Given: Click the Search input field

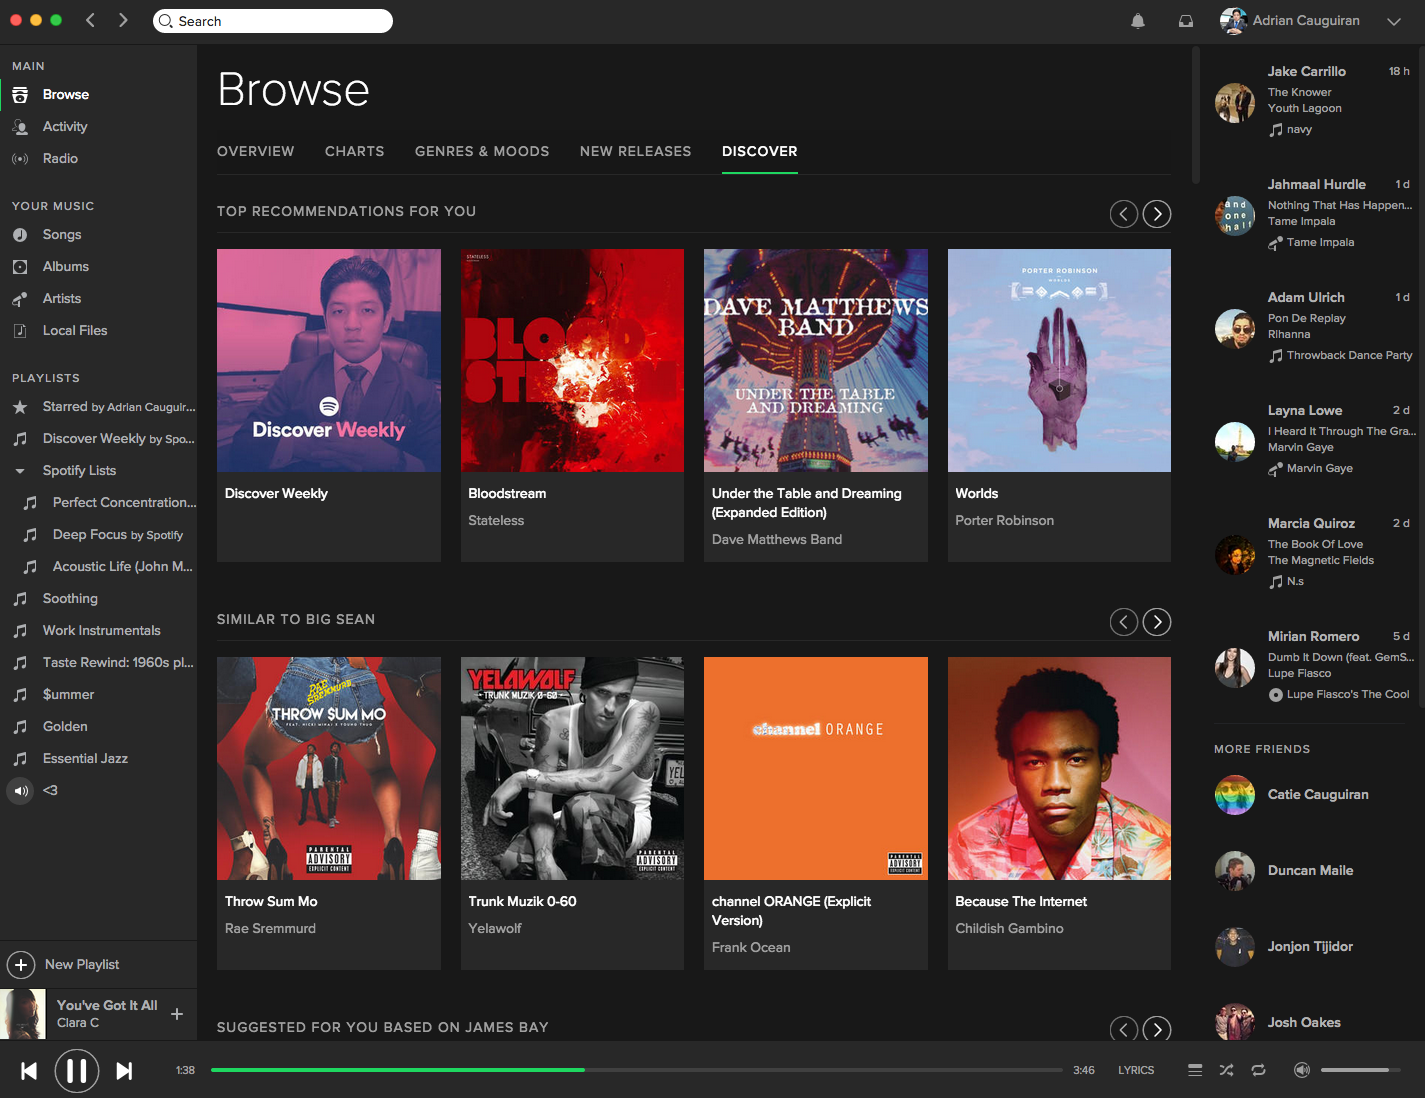Looking at the screenshot, I should 273,21.
